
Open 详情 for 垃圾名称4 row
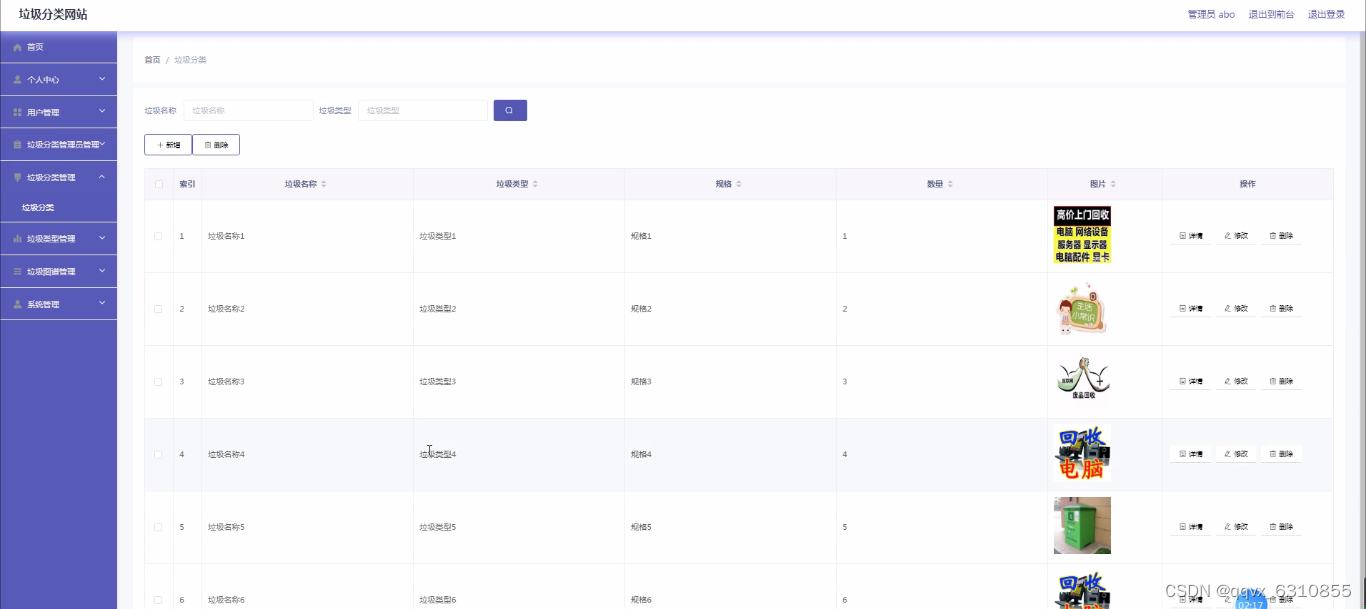[1190, 454]
